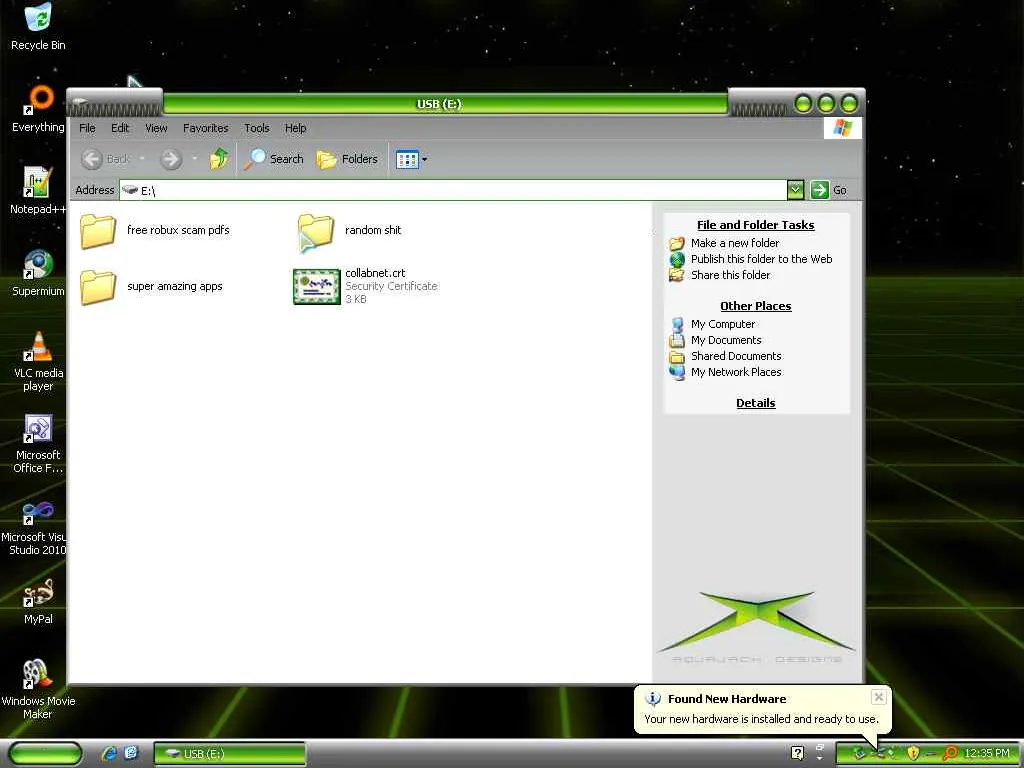
Task: Open the Edit menu
Action: pos(120,128)
